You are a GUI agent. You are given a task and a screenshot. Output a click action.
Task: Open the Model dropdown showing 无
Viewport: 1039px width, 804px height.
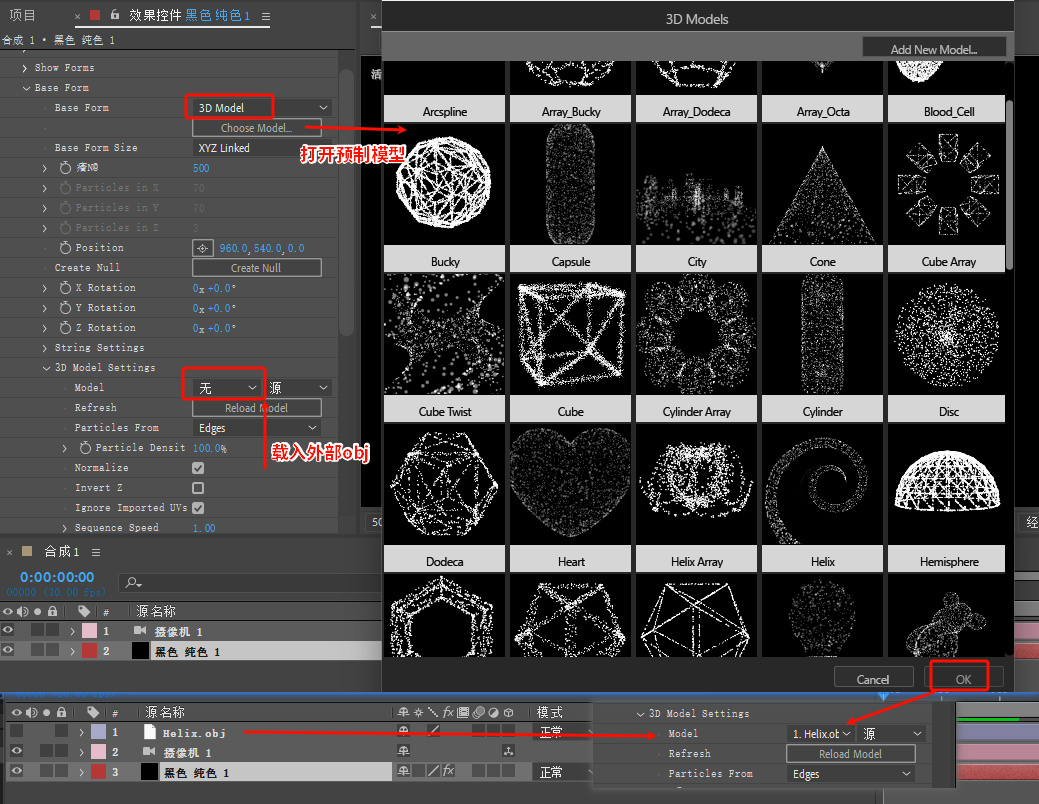click(x=227, y=388)
